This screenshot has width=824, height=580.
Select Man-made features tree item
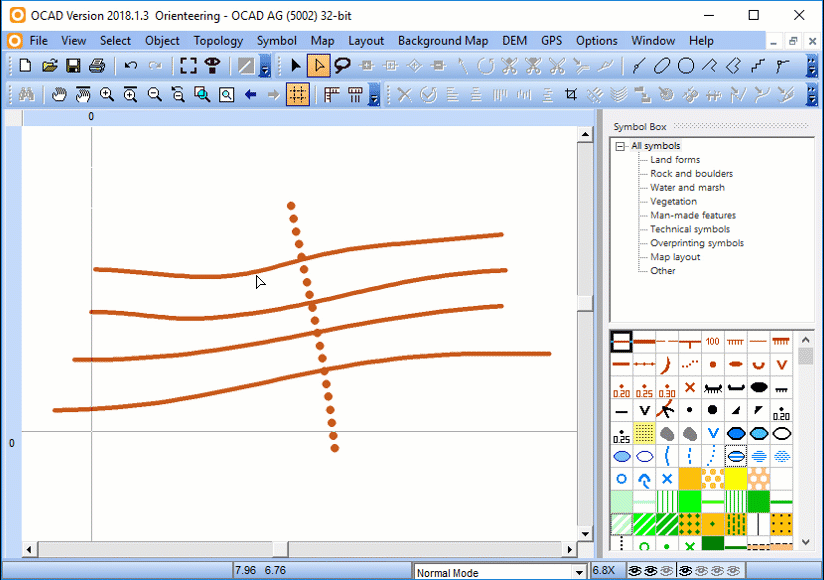693,215
